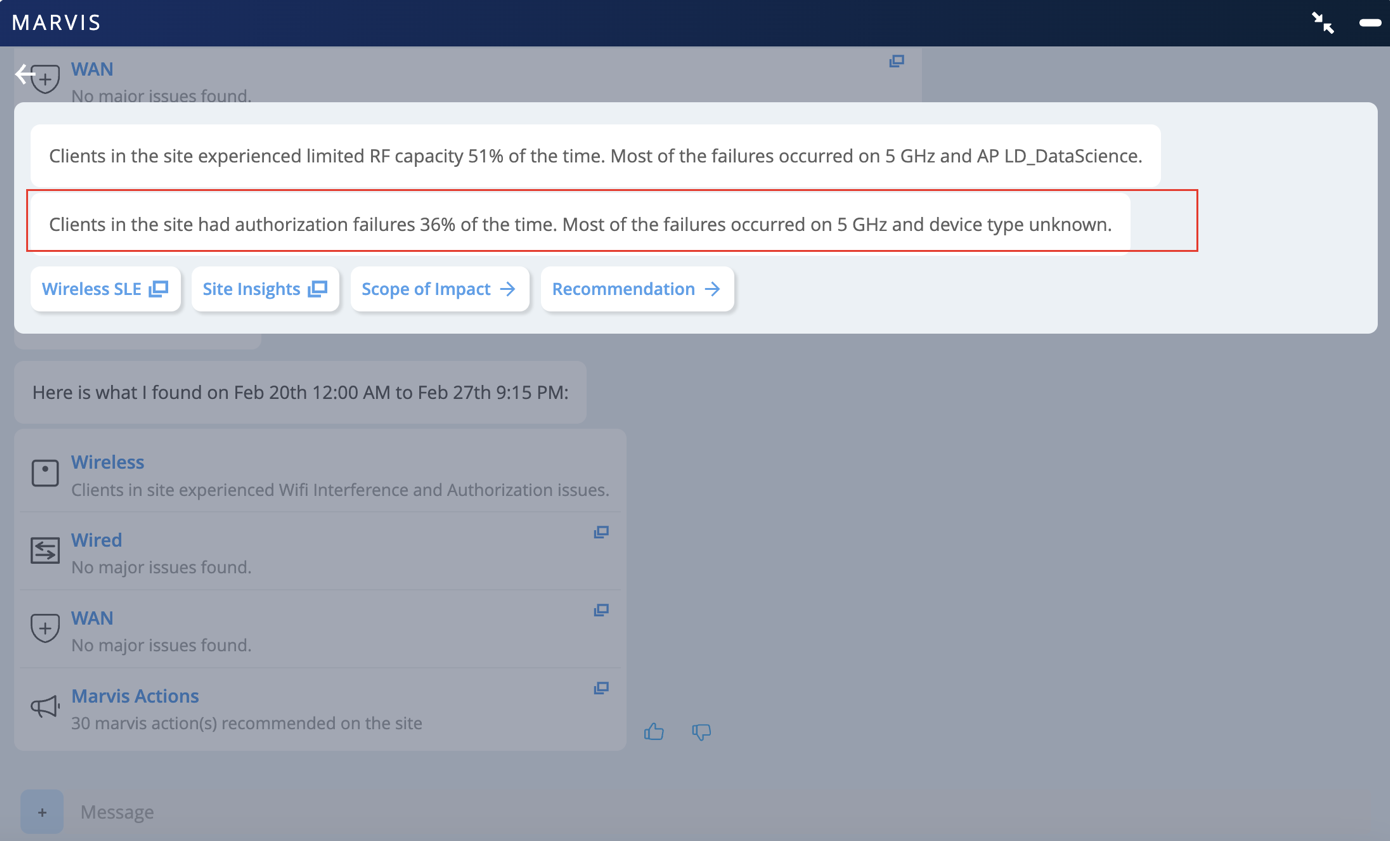1390x841 pixels.
Task: Click the Wireless access point icon
Action: [43, 470]
